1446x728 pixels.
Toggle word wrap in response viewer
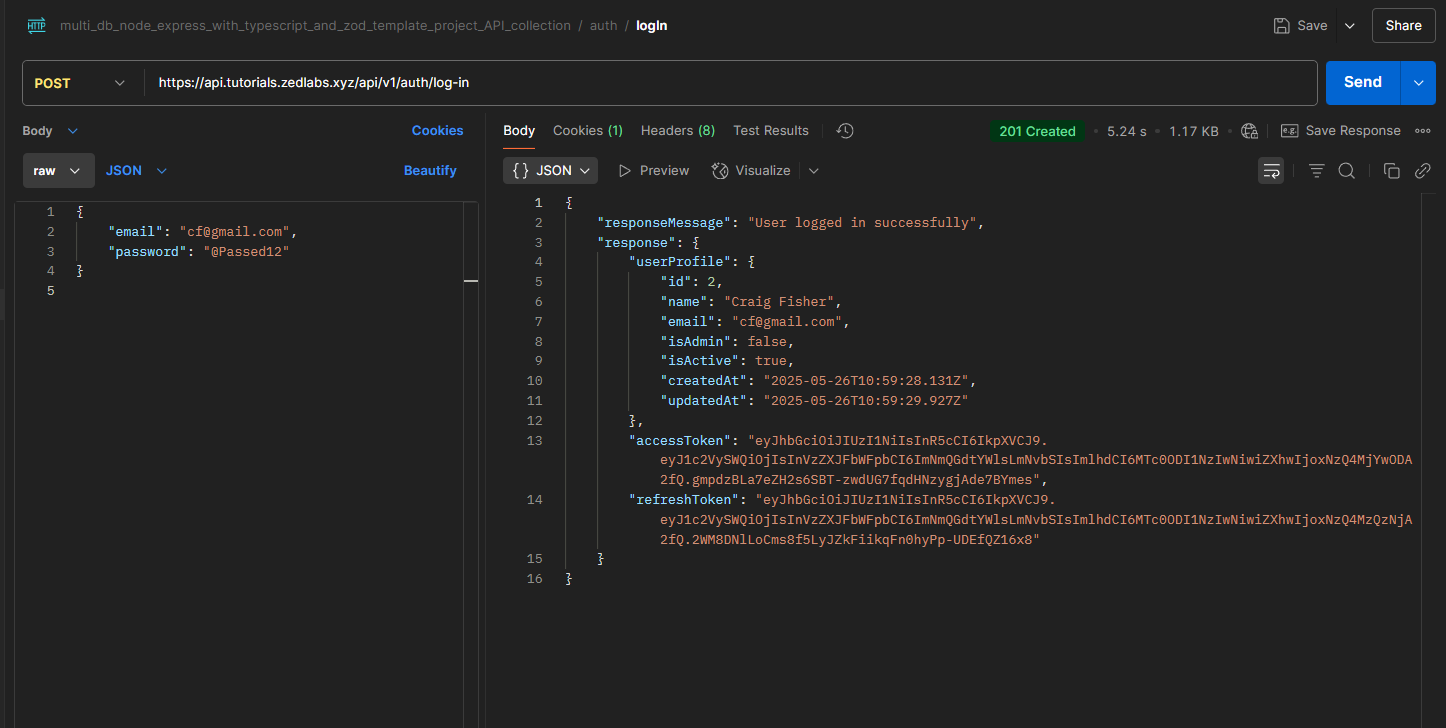tap(1271, 171)
